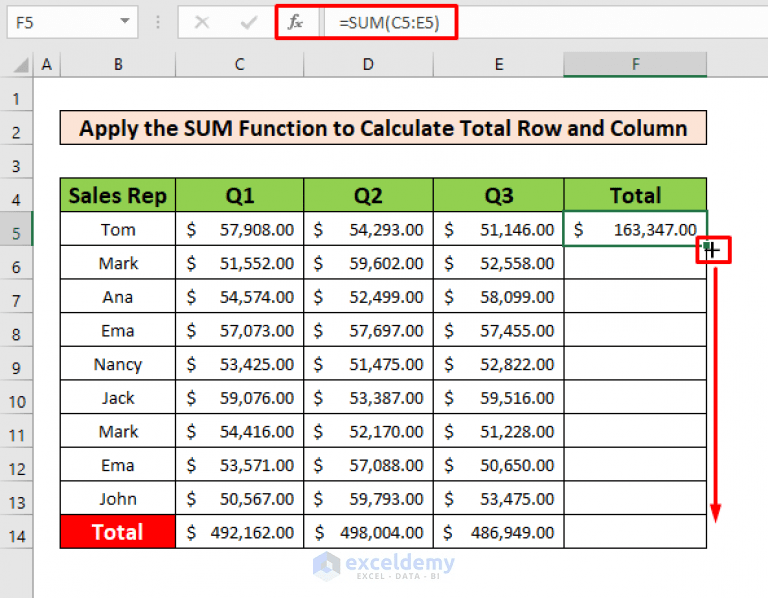Screen dimensions: 768x598
Task: Confirm entry with the checkmark icon
Action: [249, 22]
